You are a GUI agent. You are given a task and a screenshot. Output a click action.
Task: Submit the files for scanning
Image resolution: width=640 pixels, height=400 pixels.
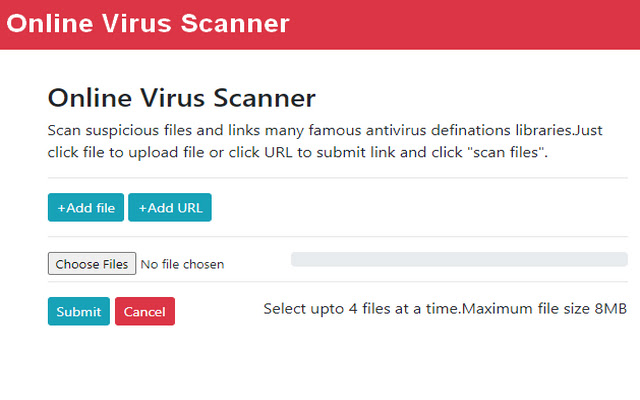(x=78, y=312)
